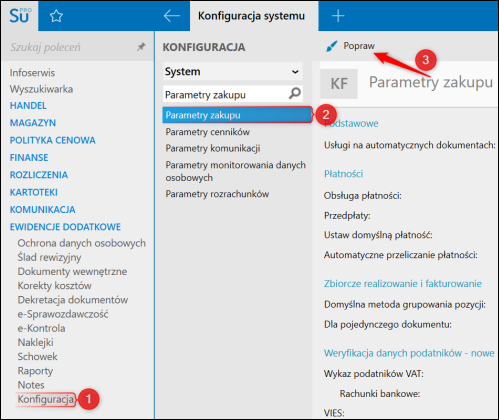Click the Płatności section header
The width and height of the screenshot is (499, 420).
pyautogui.click(x=343, y=174)
